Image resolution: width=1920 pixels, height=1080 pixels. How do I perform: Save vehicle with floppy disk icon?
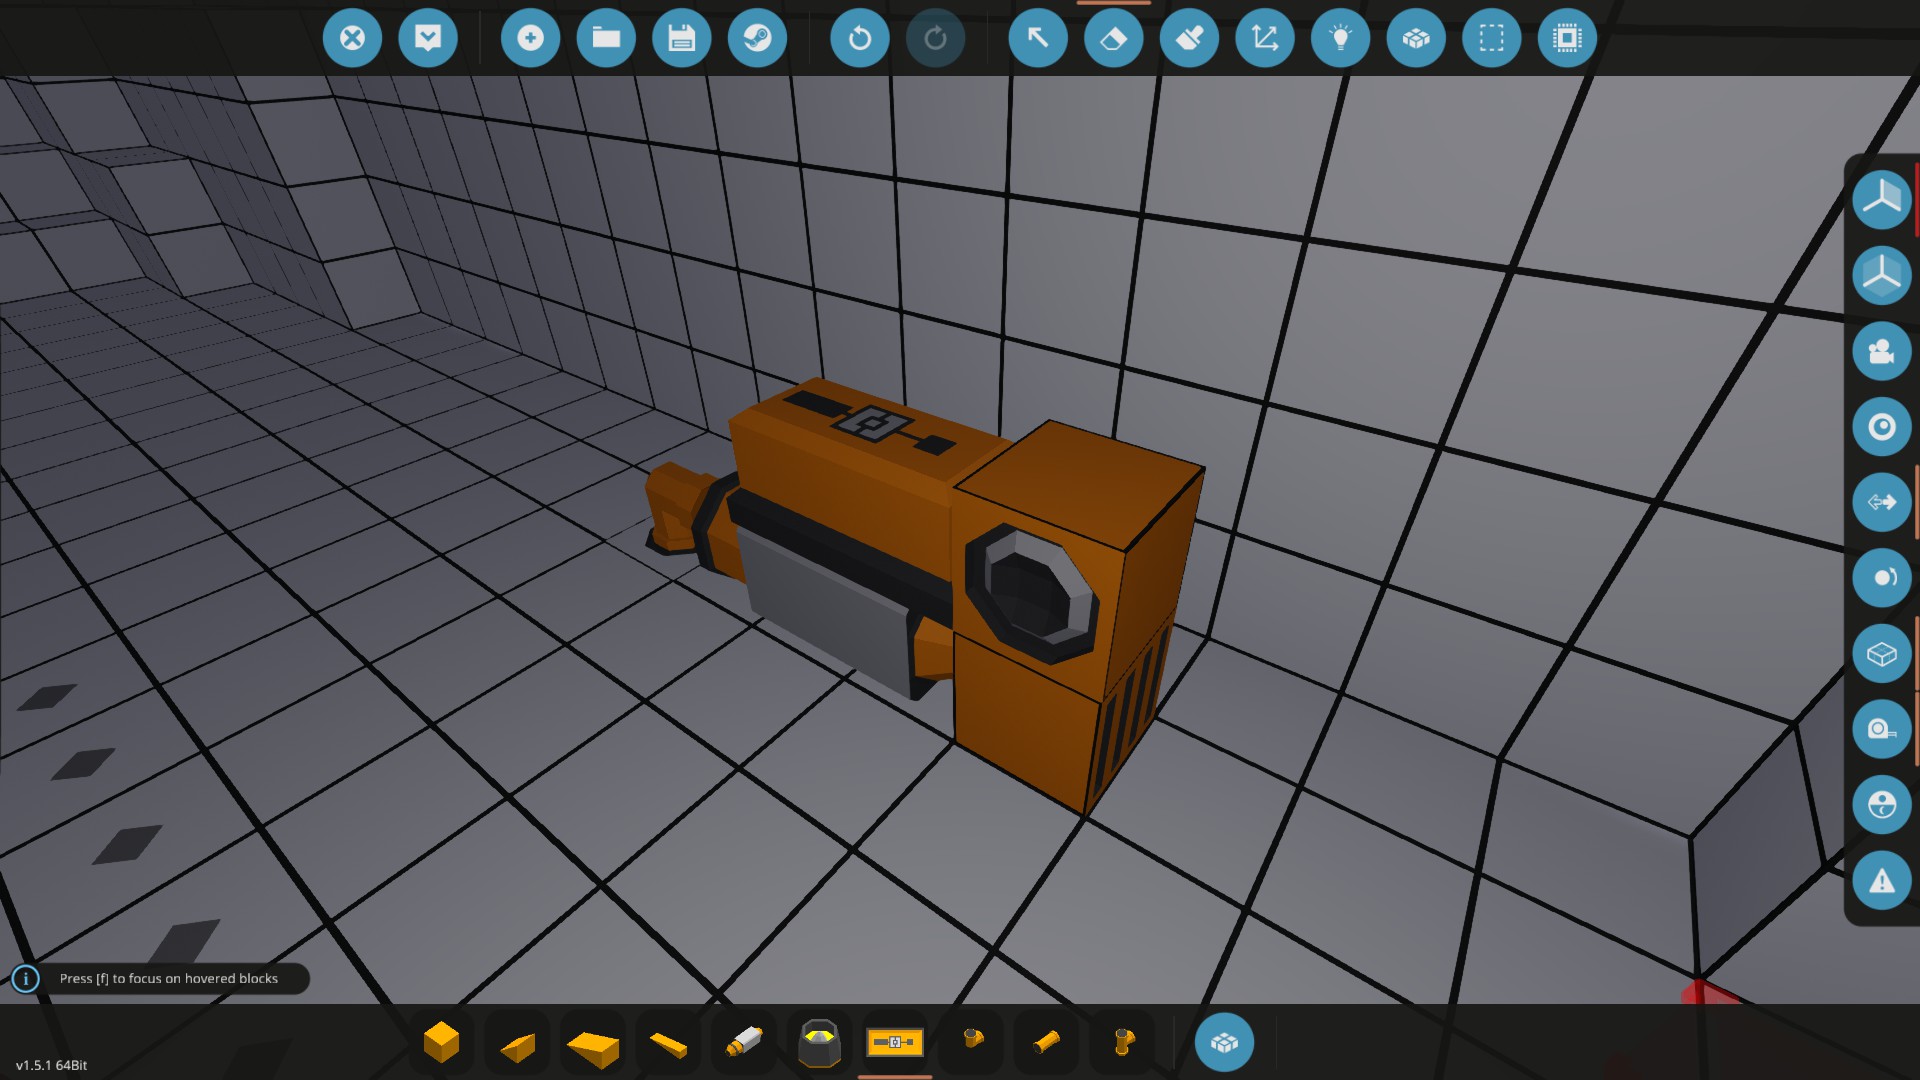[x=682, y=38]
